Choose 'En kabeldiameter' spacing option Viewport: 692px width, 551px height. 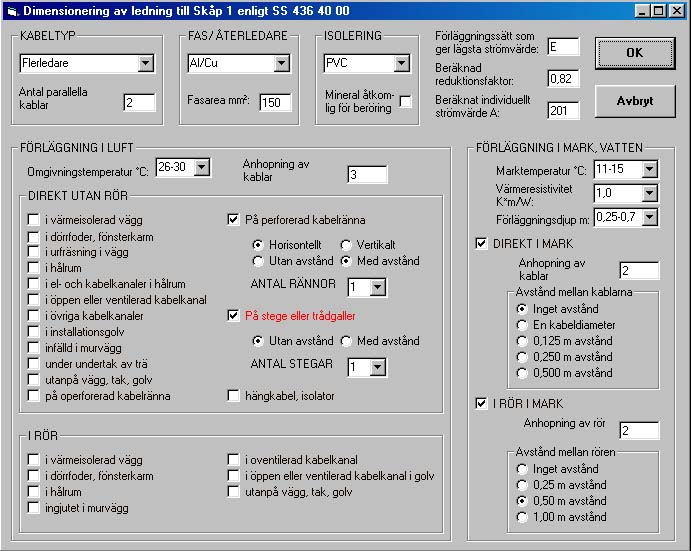pyautogui.click(x=522, y=325)
